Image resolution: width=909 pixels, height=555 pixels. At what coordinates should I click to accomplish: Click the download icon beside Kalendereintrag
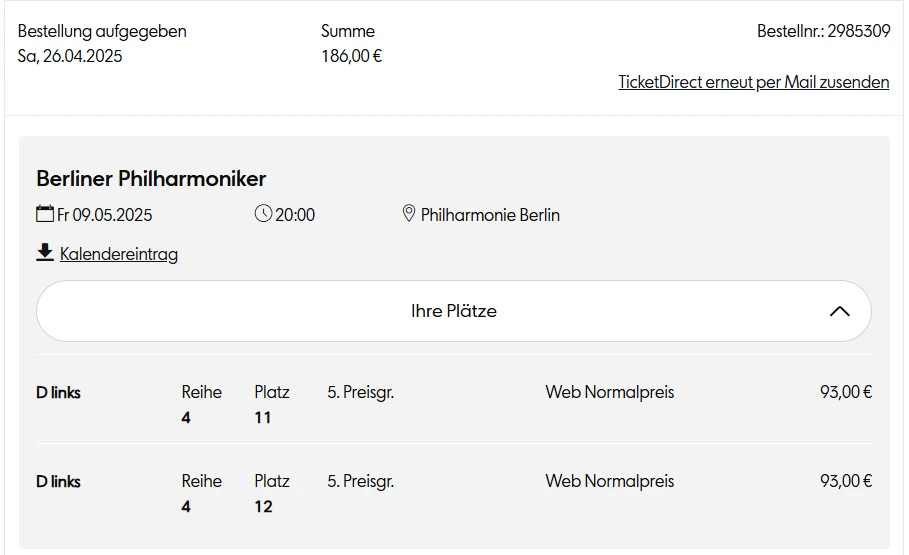45,253
